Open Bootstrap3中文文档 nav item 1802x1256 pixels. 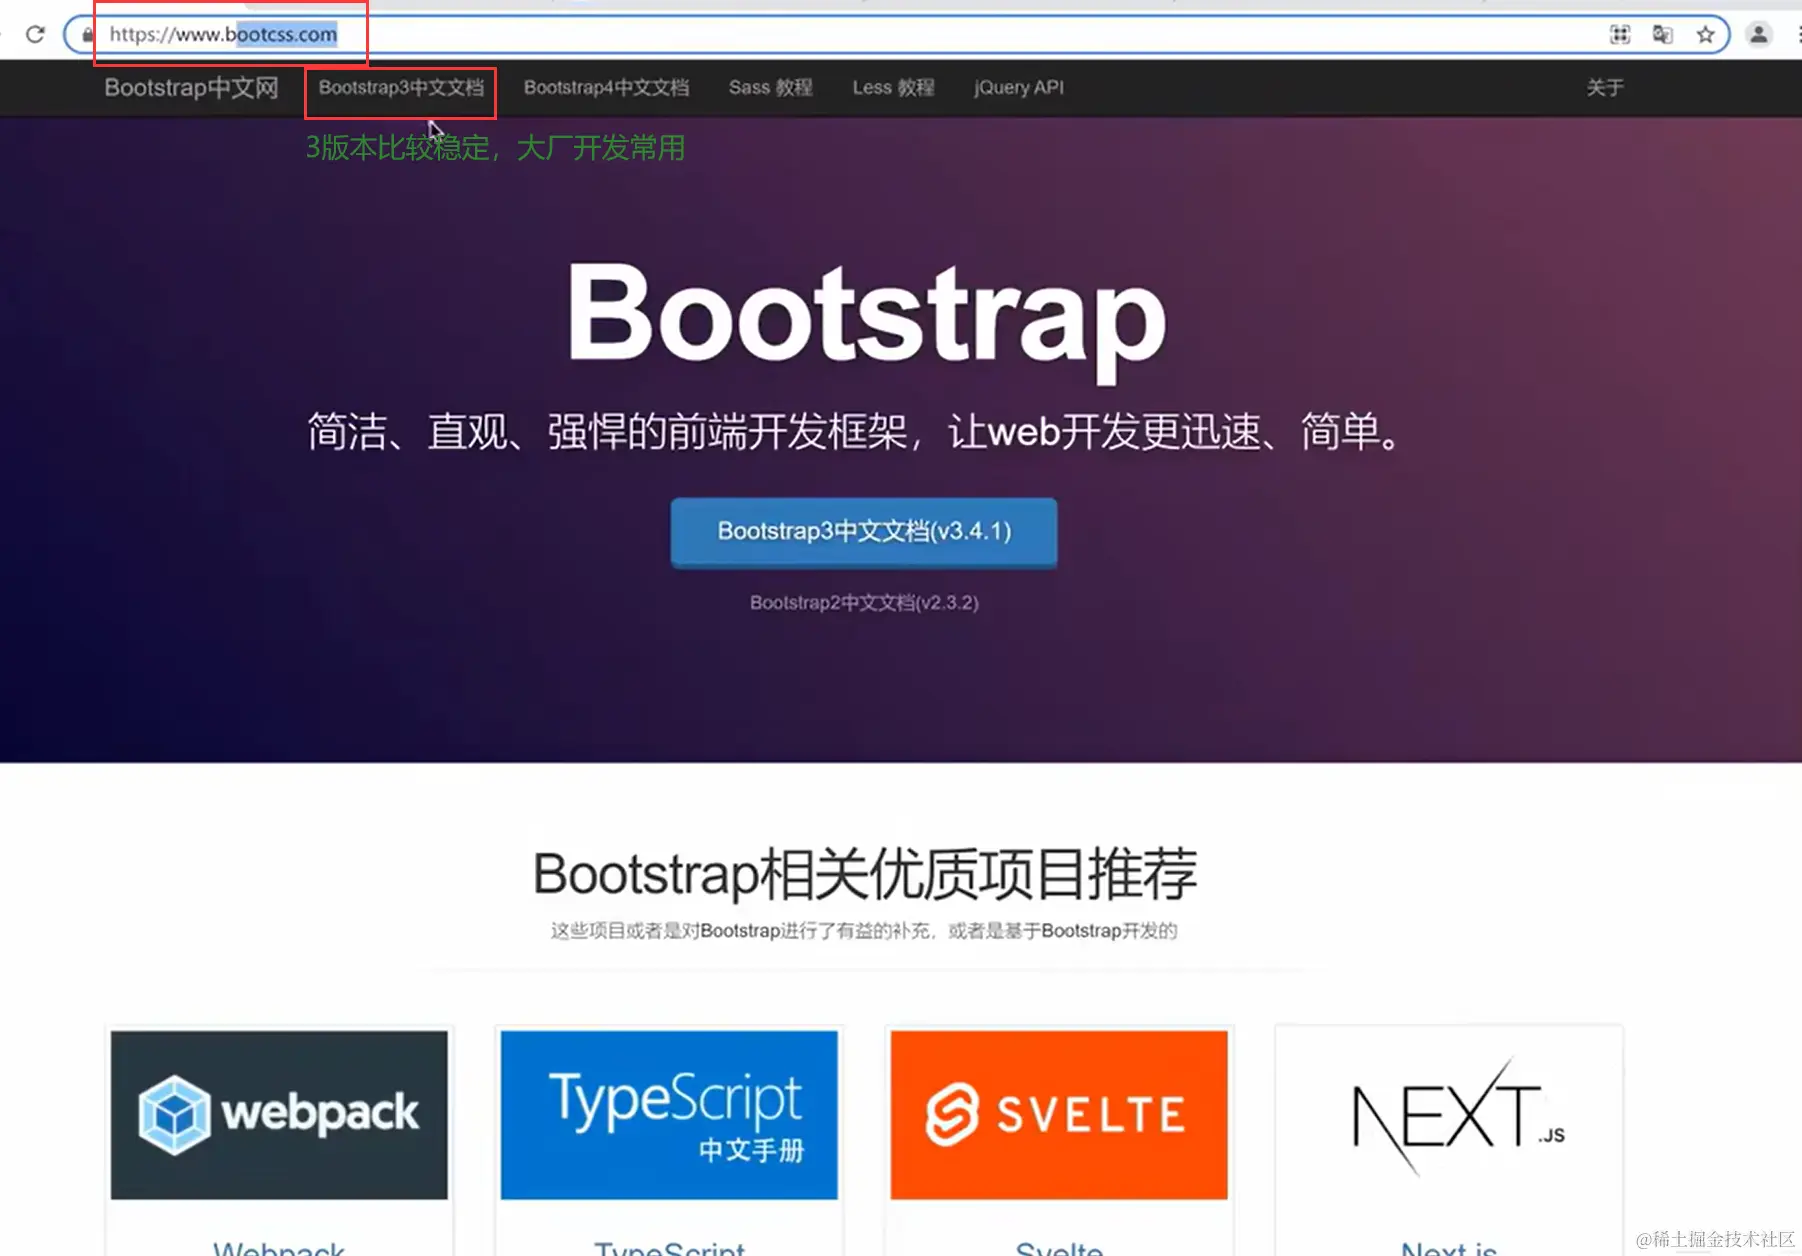[x=401, y=88]
